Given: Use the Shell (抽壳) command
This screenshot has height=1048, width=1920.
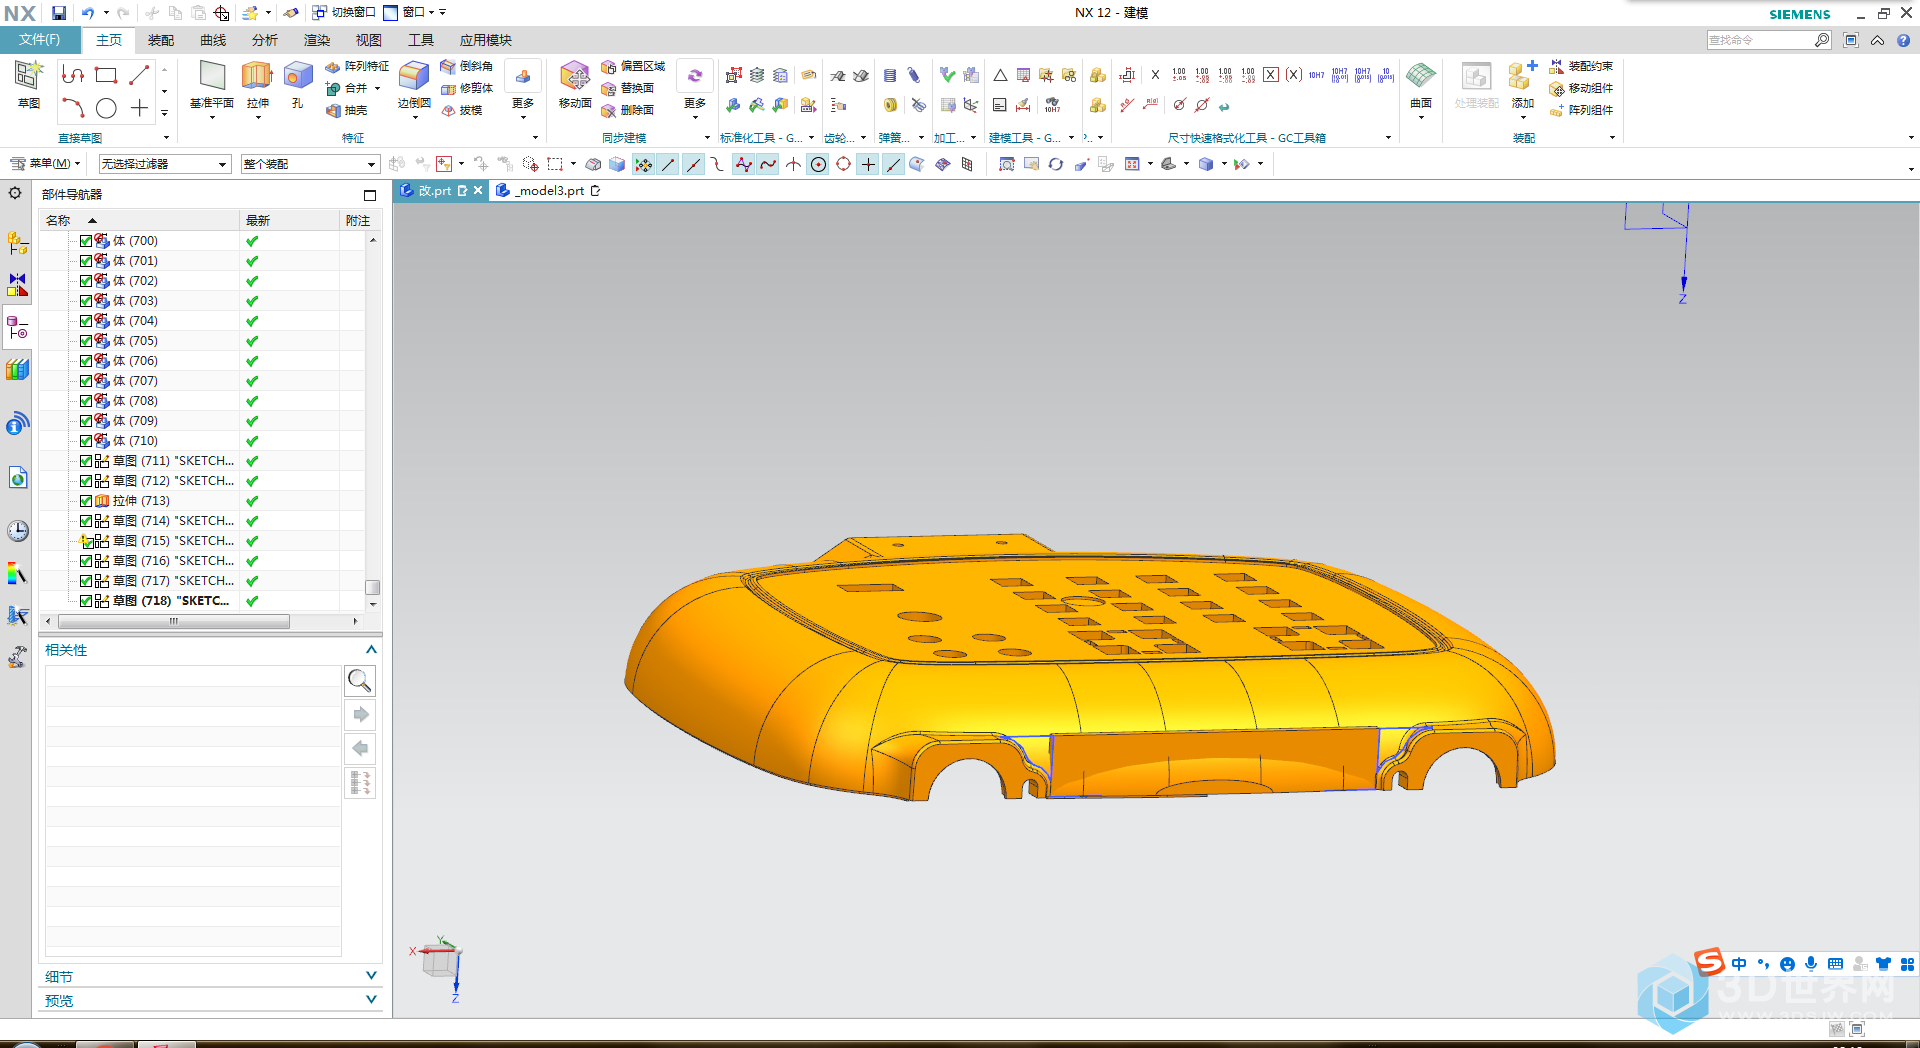Looking at the screenshot, I should [x=347, y=110].
